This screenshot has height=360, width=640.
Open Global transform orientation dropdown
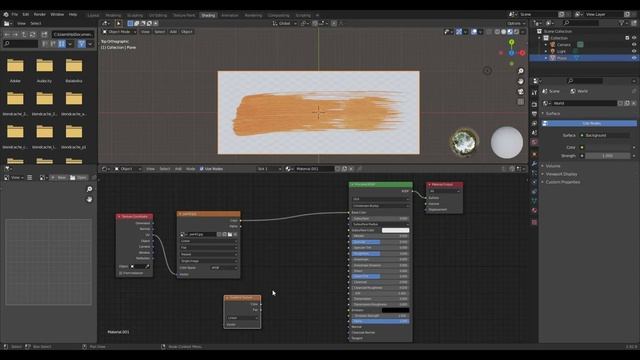point(284,23)
